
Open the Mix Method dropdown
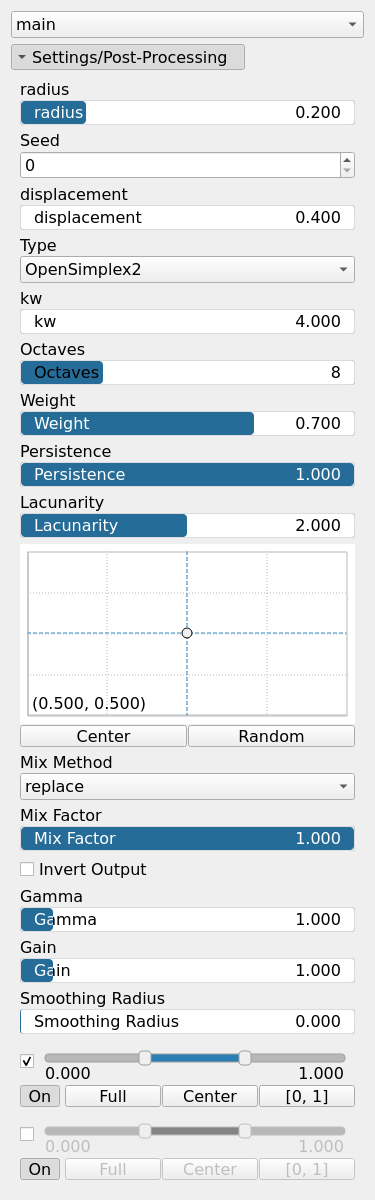(187, 786)
